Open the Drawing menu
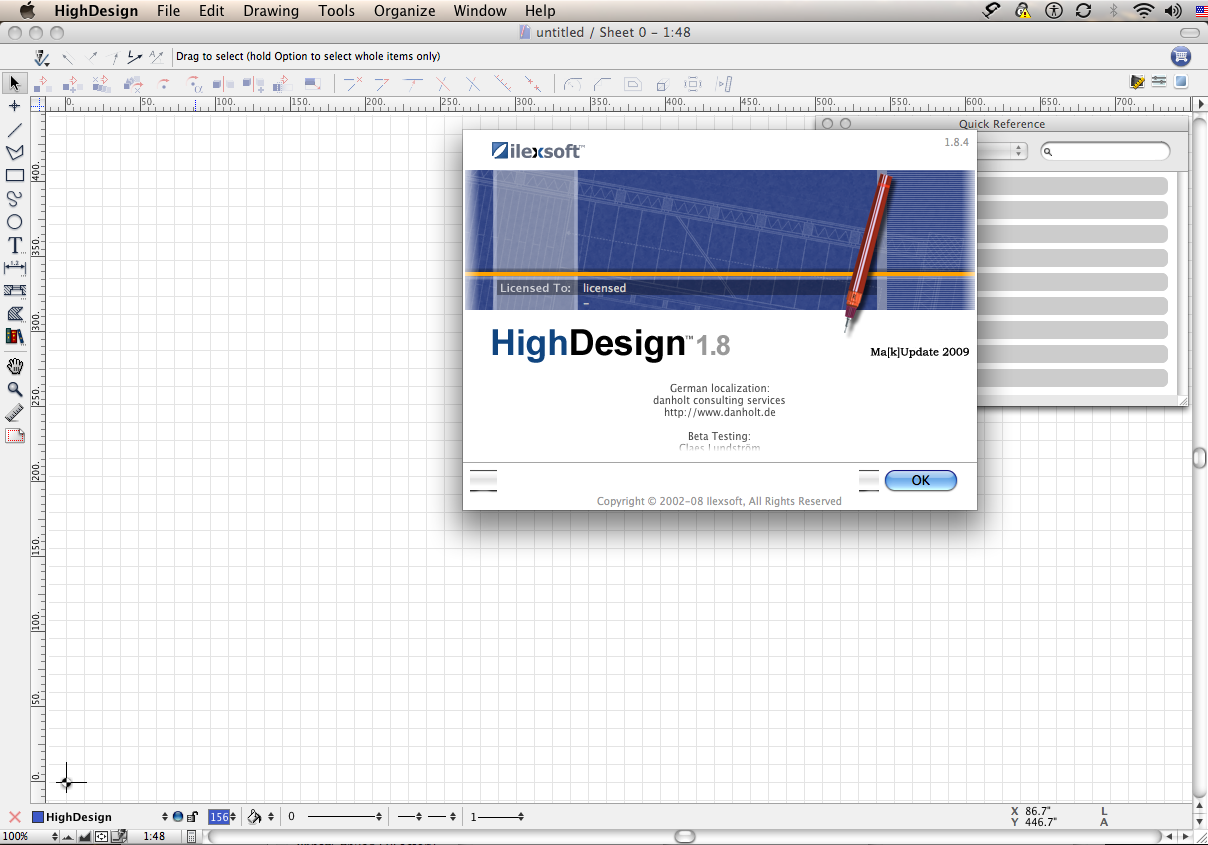Screen dimensions: 1208x845 [x=271, y=11]
